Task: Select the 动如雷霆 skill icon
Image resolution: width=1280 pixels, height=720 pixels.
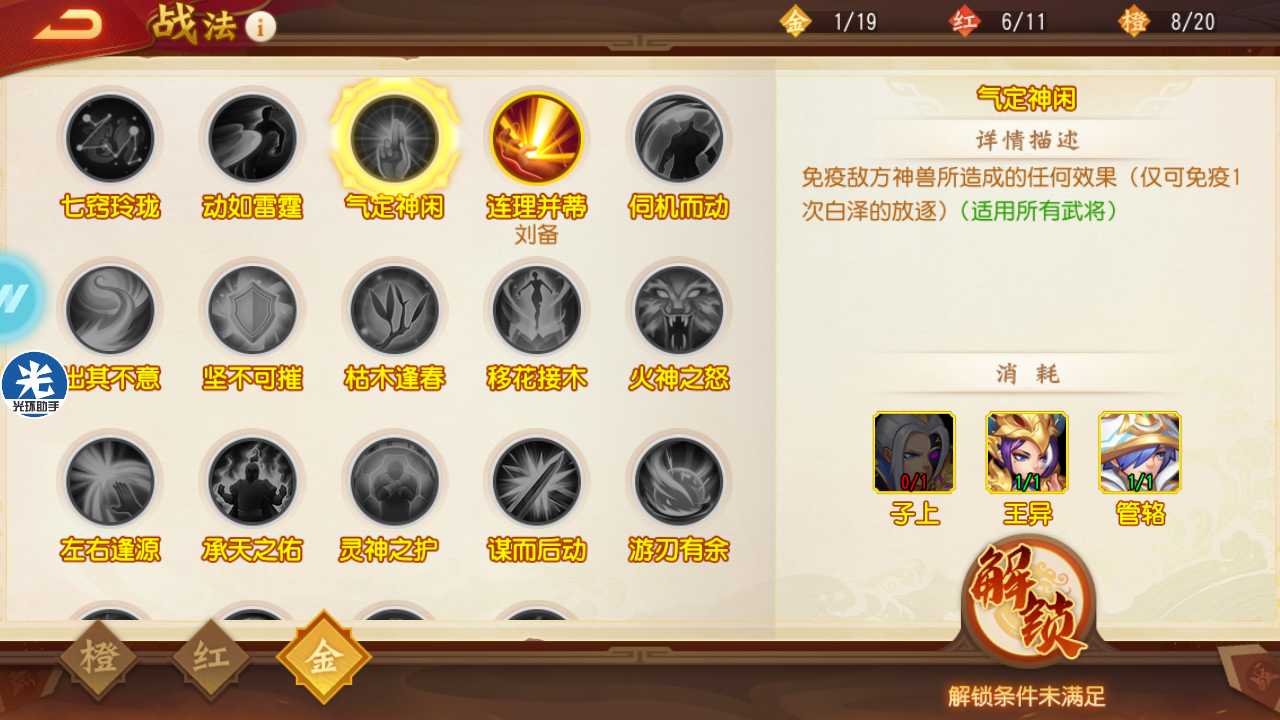Action: 252,139
